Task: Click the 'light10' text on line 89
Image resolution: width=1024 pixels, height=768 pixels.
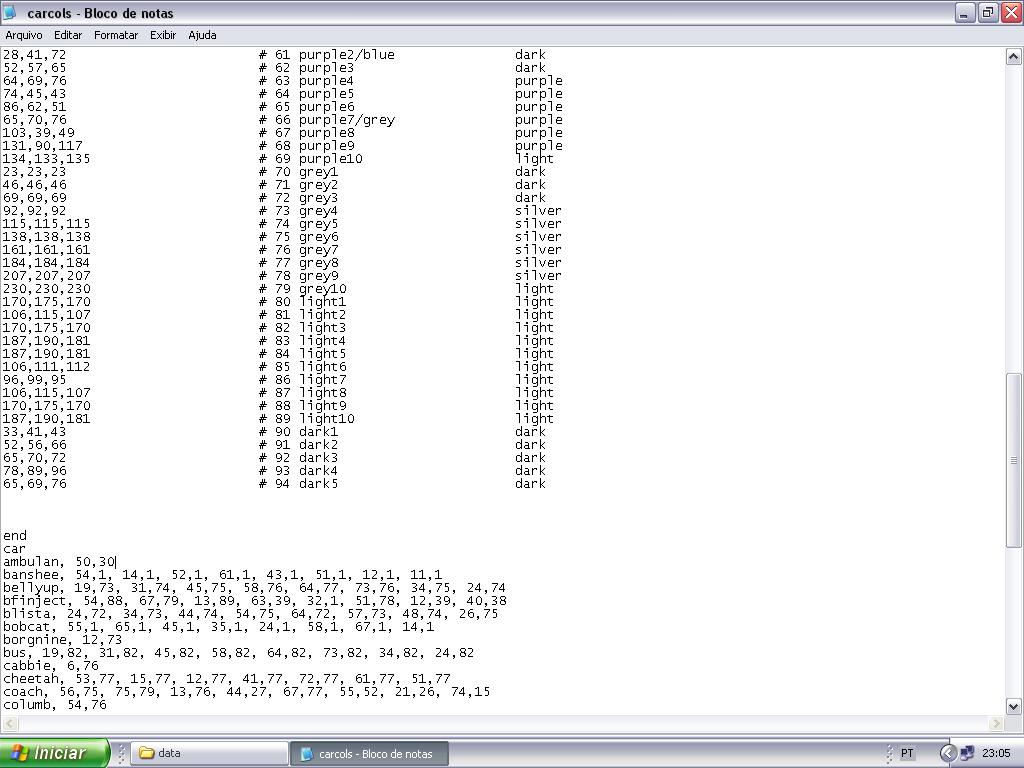Action: (x=327, y=419)
